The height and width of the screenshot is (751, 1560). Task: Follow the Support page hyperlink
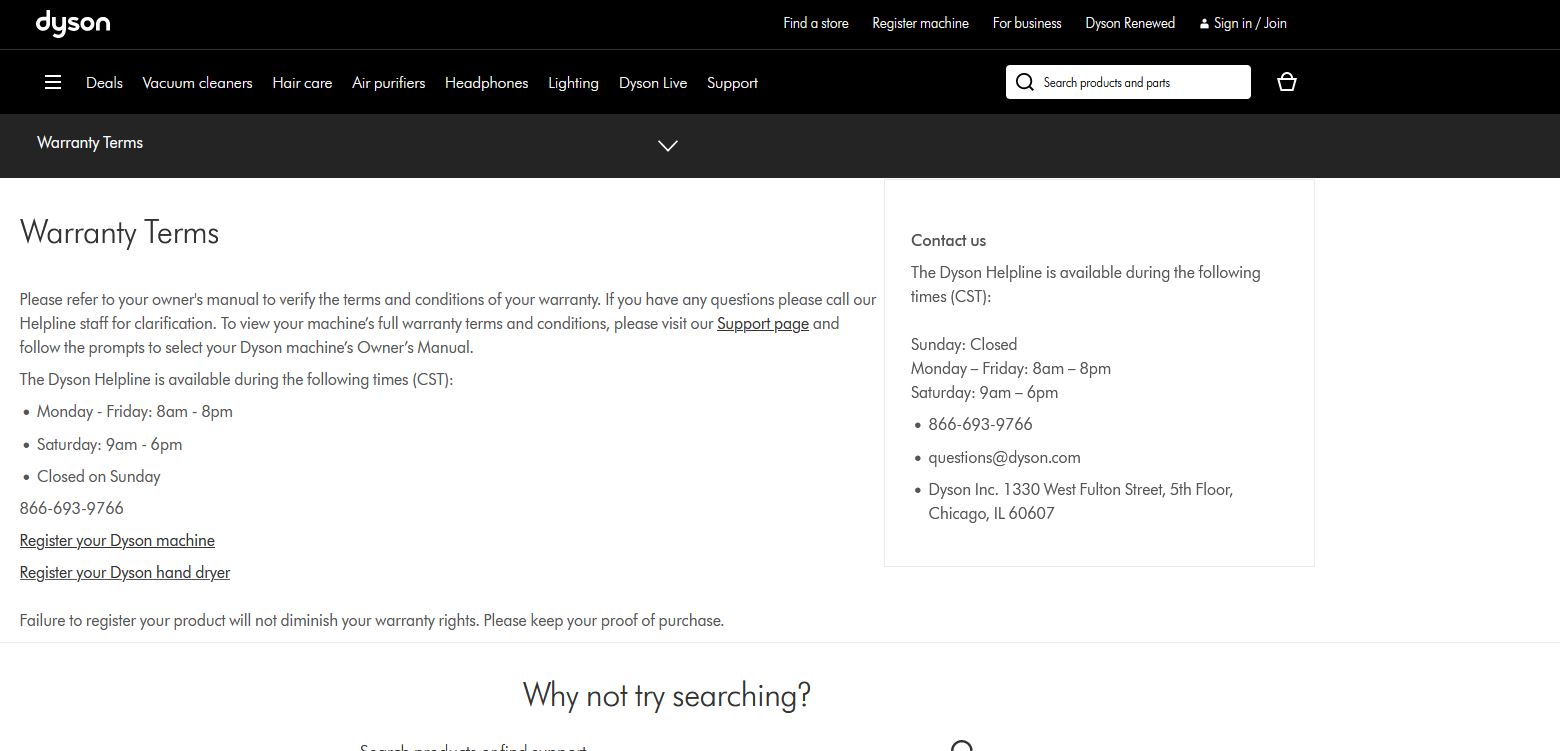tap(762, 324)
